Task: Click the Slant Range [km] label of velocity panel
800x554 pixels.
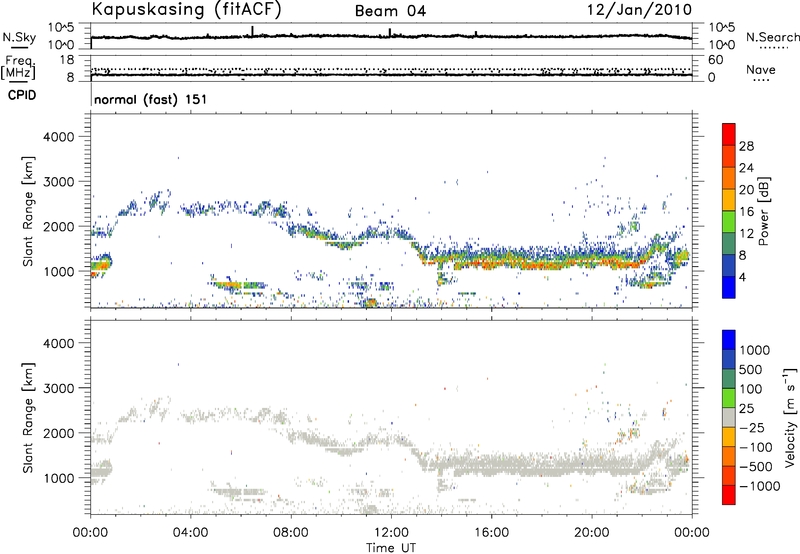Action: (28, 417)
